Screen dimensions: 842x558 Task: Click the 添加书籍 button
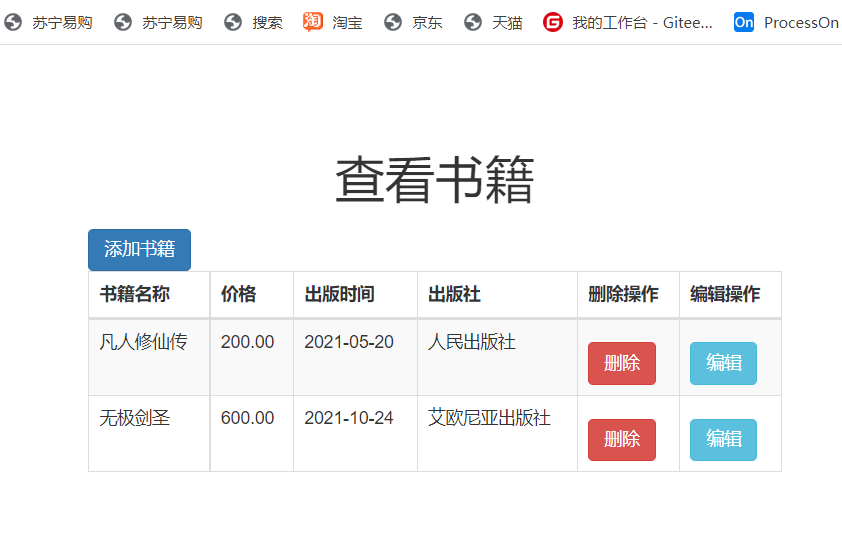click(x=140, y=250)
